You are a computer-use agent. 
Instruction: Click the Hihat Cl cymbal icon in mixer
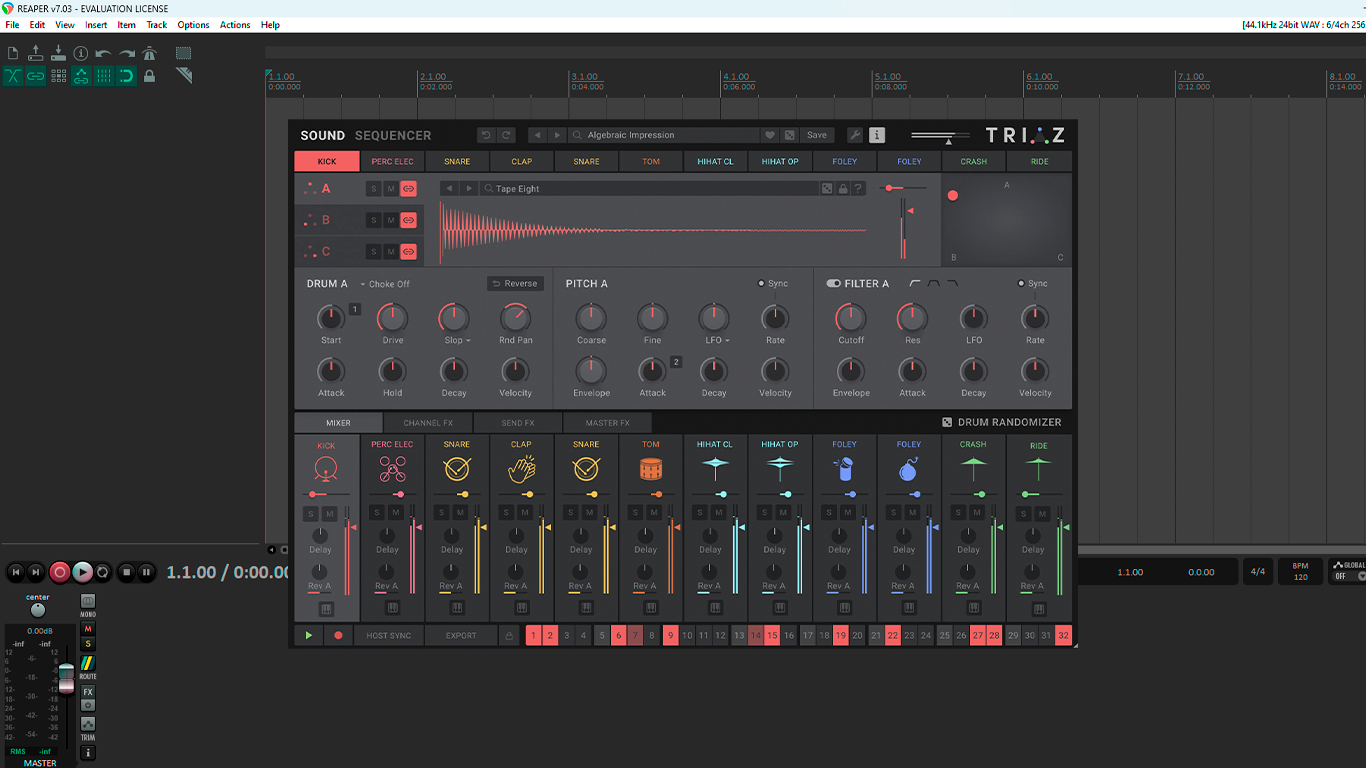click(715, 467)
